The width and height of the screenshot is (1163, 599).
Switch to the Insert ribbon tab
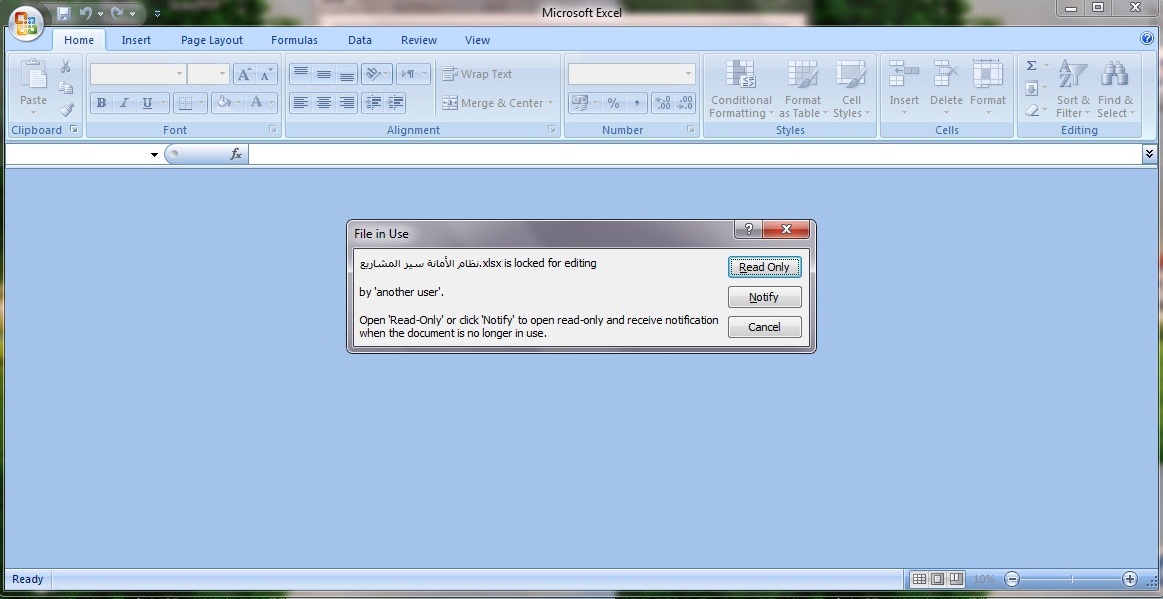click(136, 40)
